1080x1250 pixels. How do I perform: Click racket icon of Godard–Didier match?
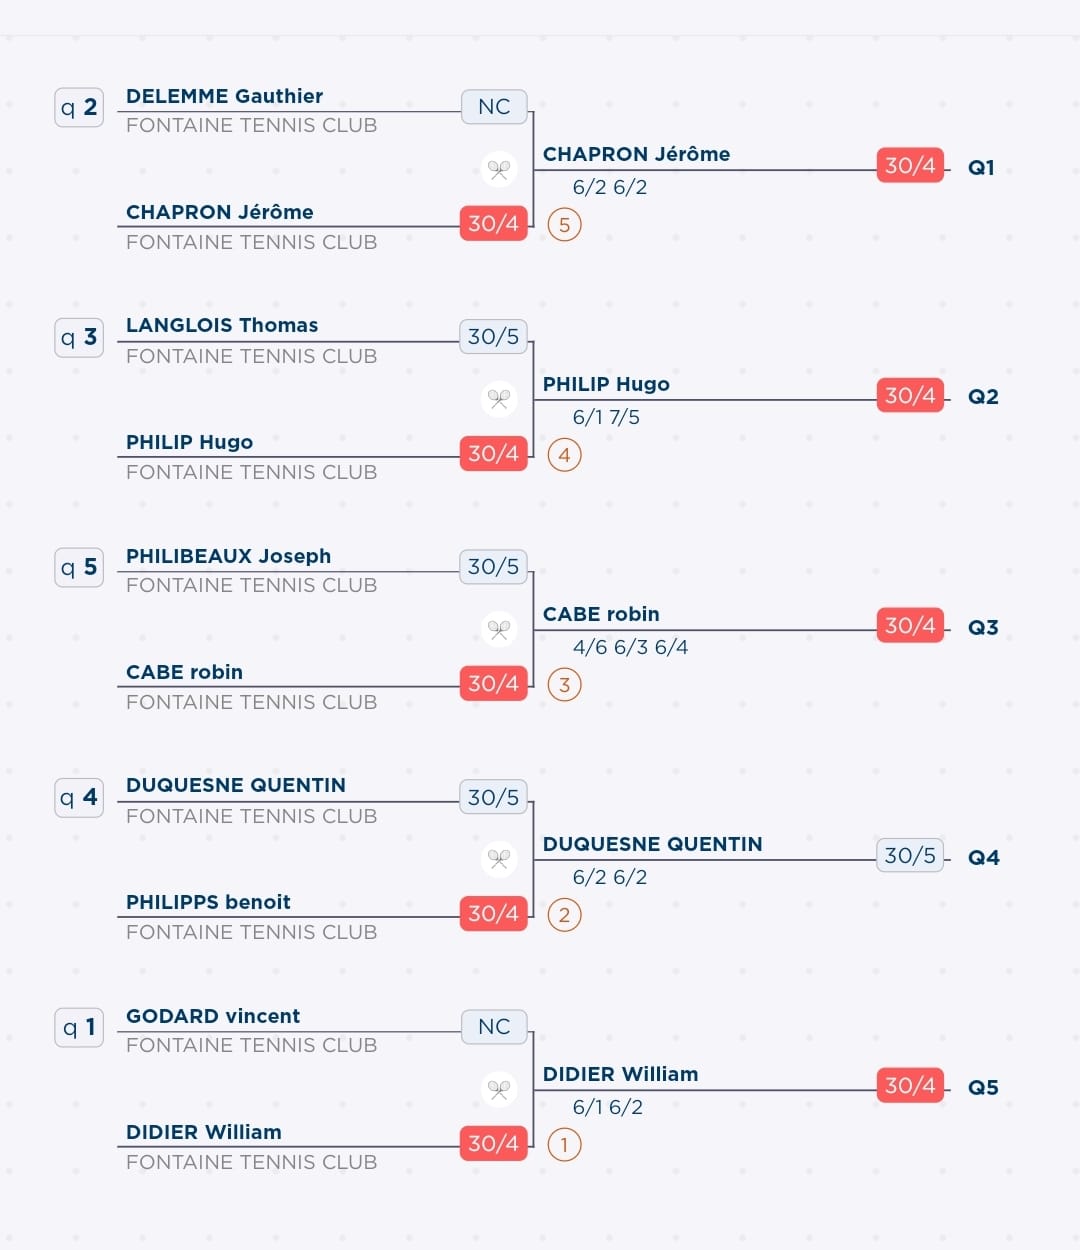[498, 1088]
